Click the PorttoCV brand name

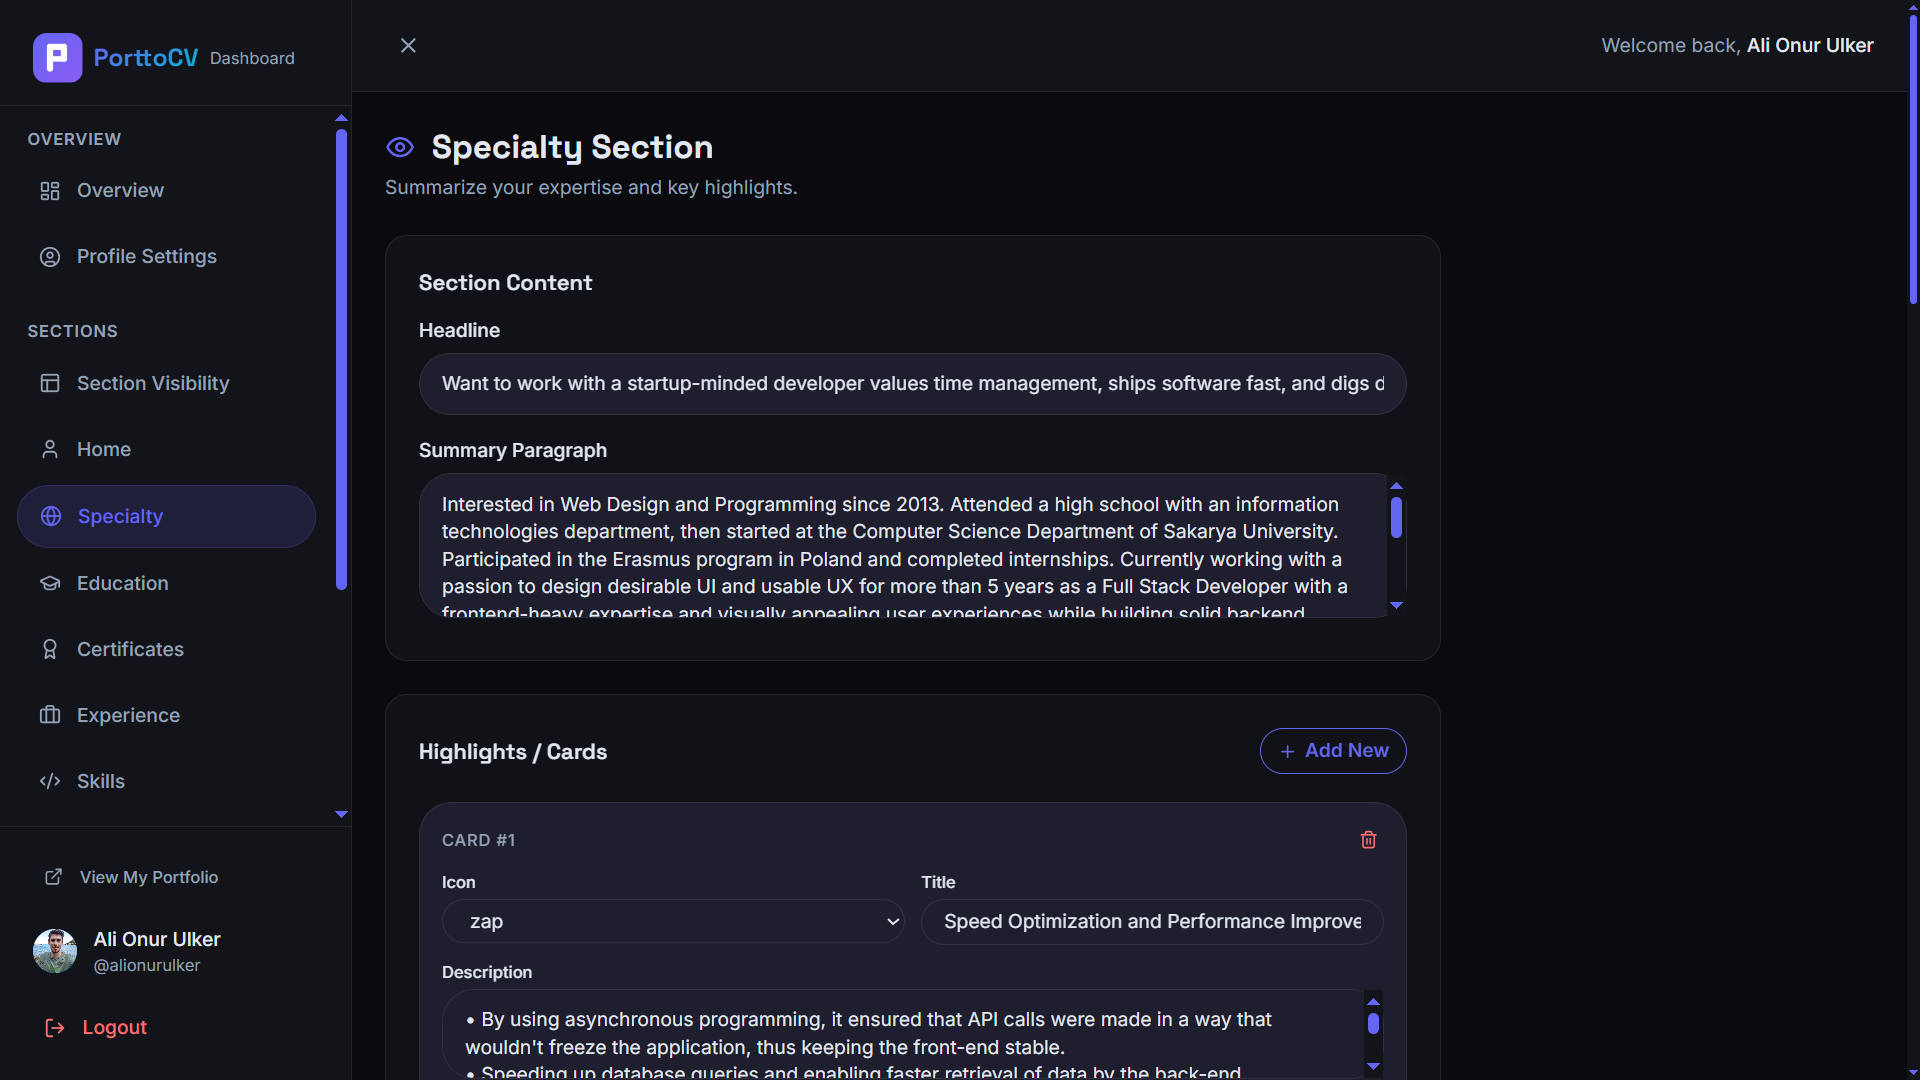[x=146, y=58]
